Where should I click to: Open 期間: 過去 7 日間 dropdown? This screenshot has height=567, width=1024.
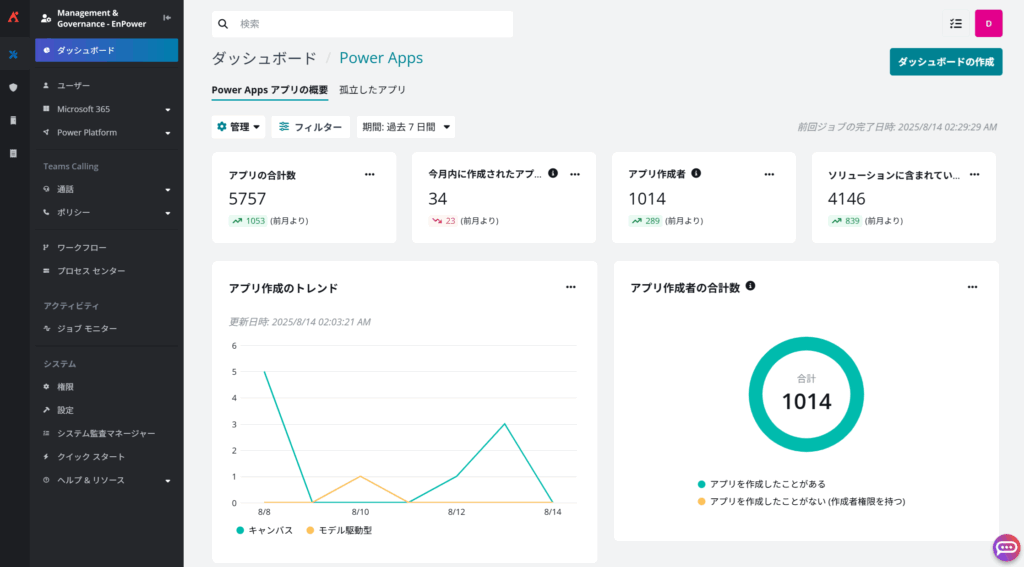(x=406, y=127)
